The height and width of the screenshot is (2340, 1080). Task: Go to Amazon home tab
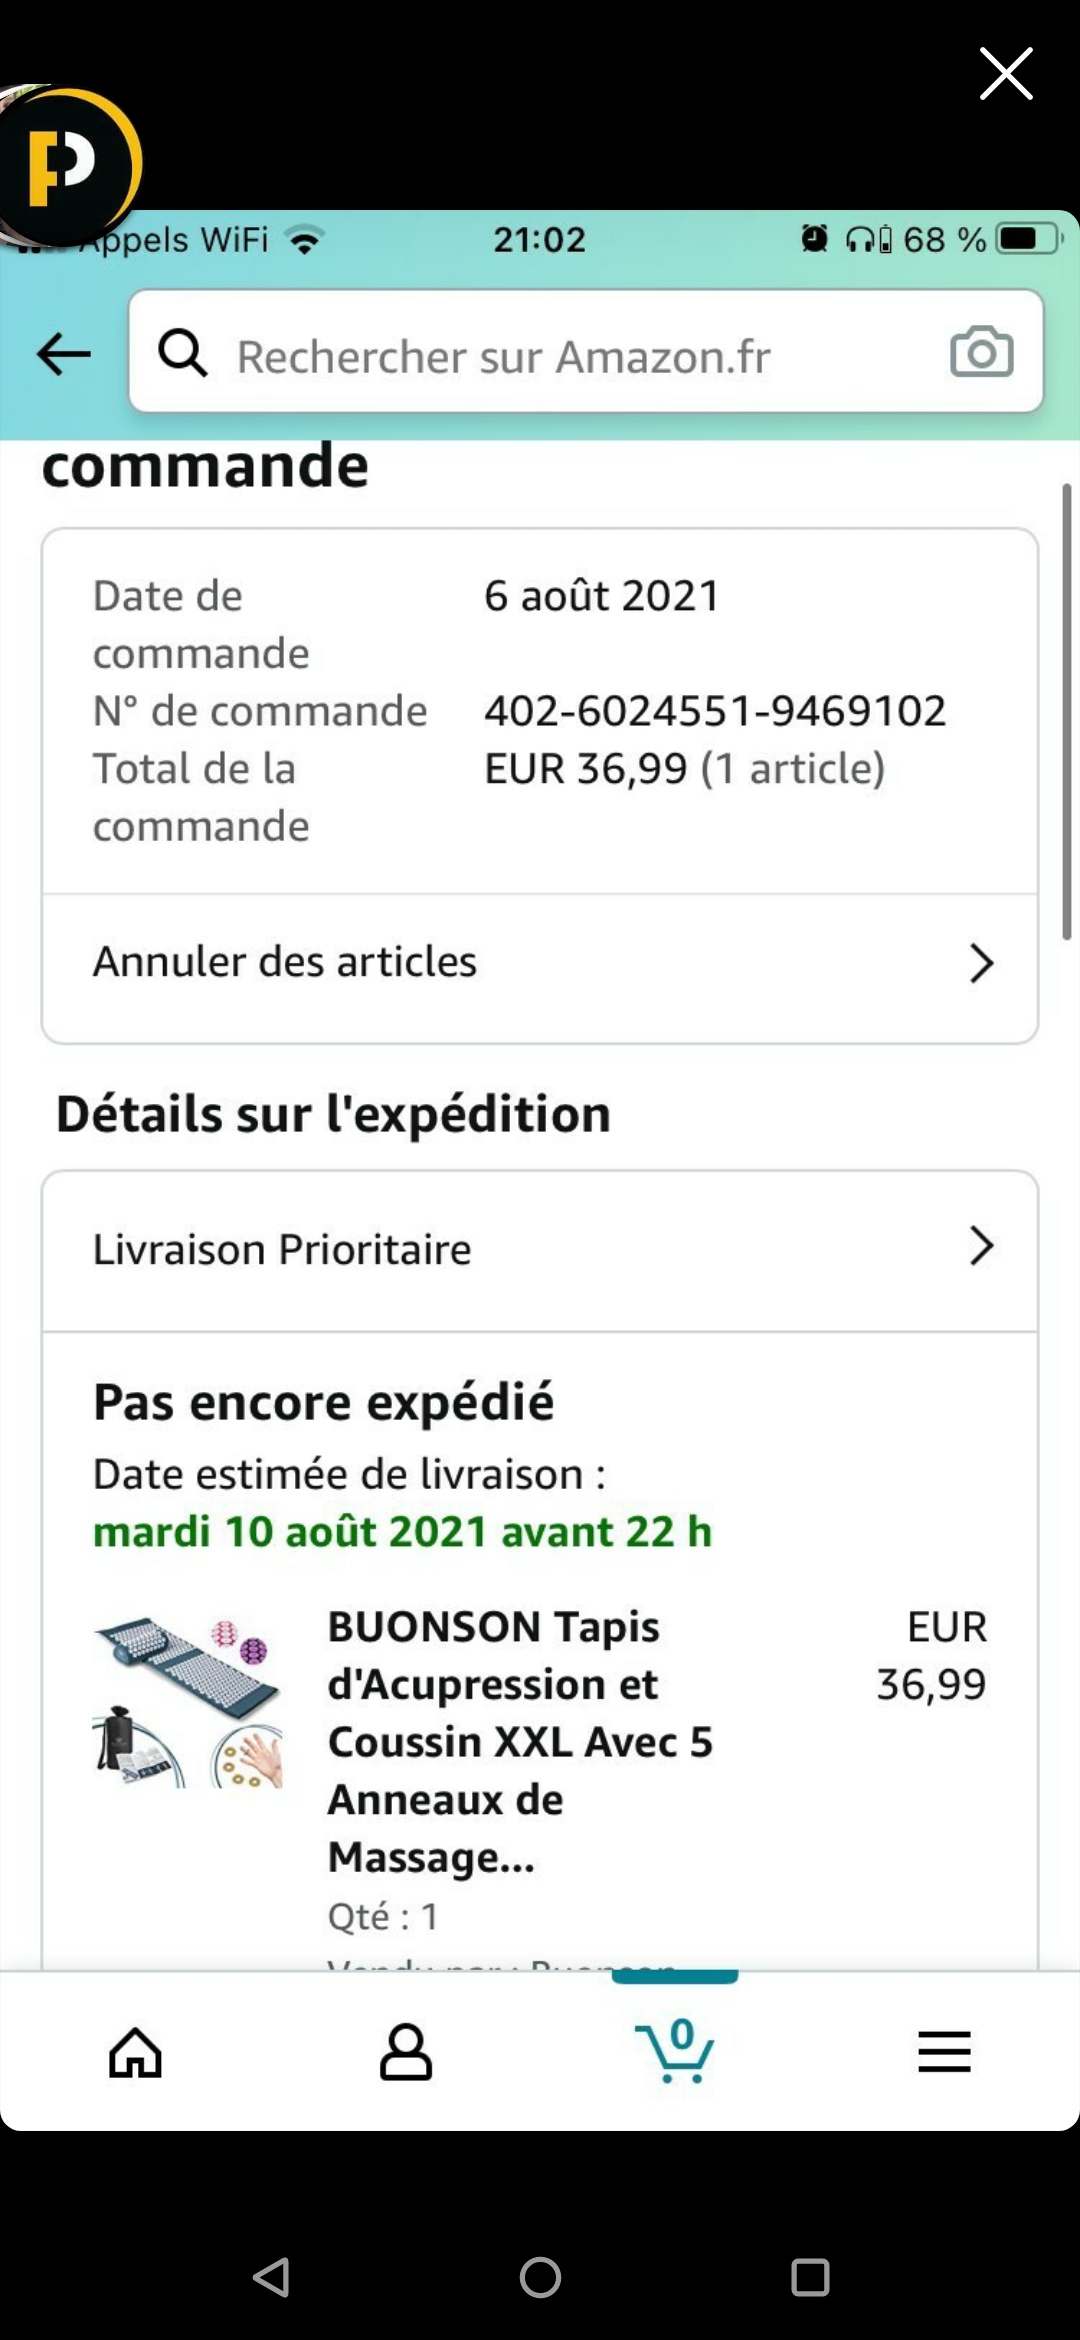pyautogui.click(x=135, y=2052)
